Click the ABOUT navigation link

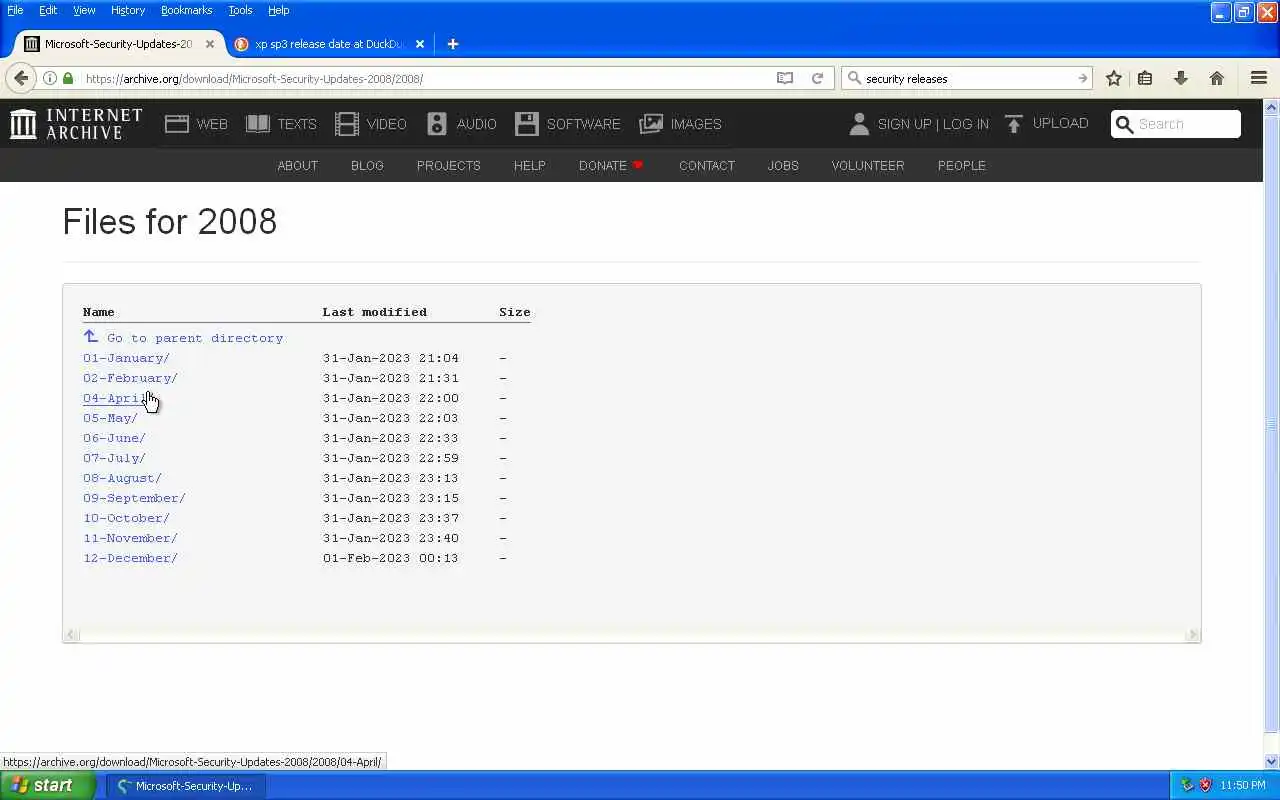click(x=297, y=166)
